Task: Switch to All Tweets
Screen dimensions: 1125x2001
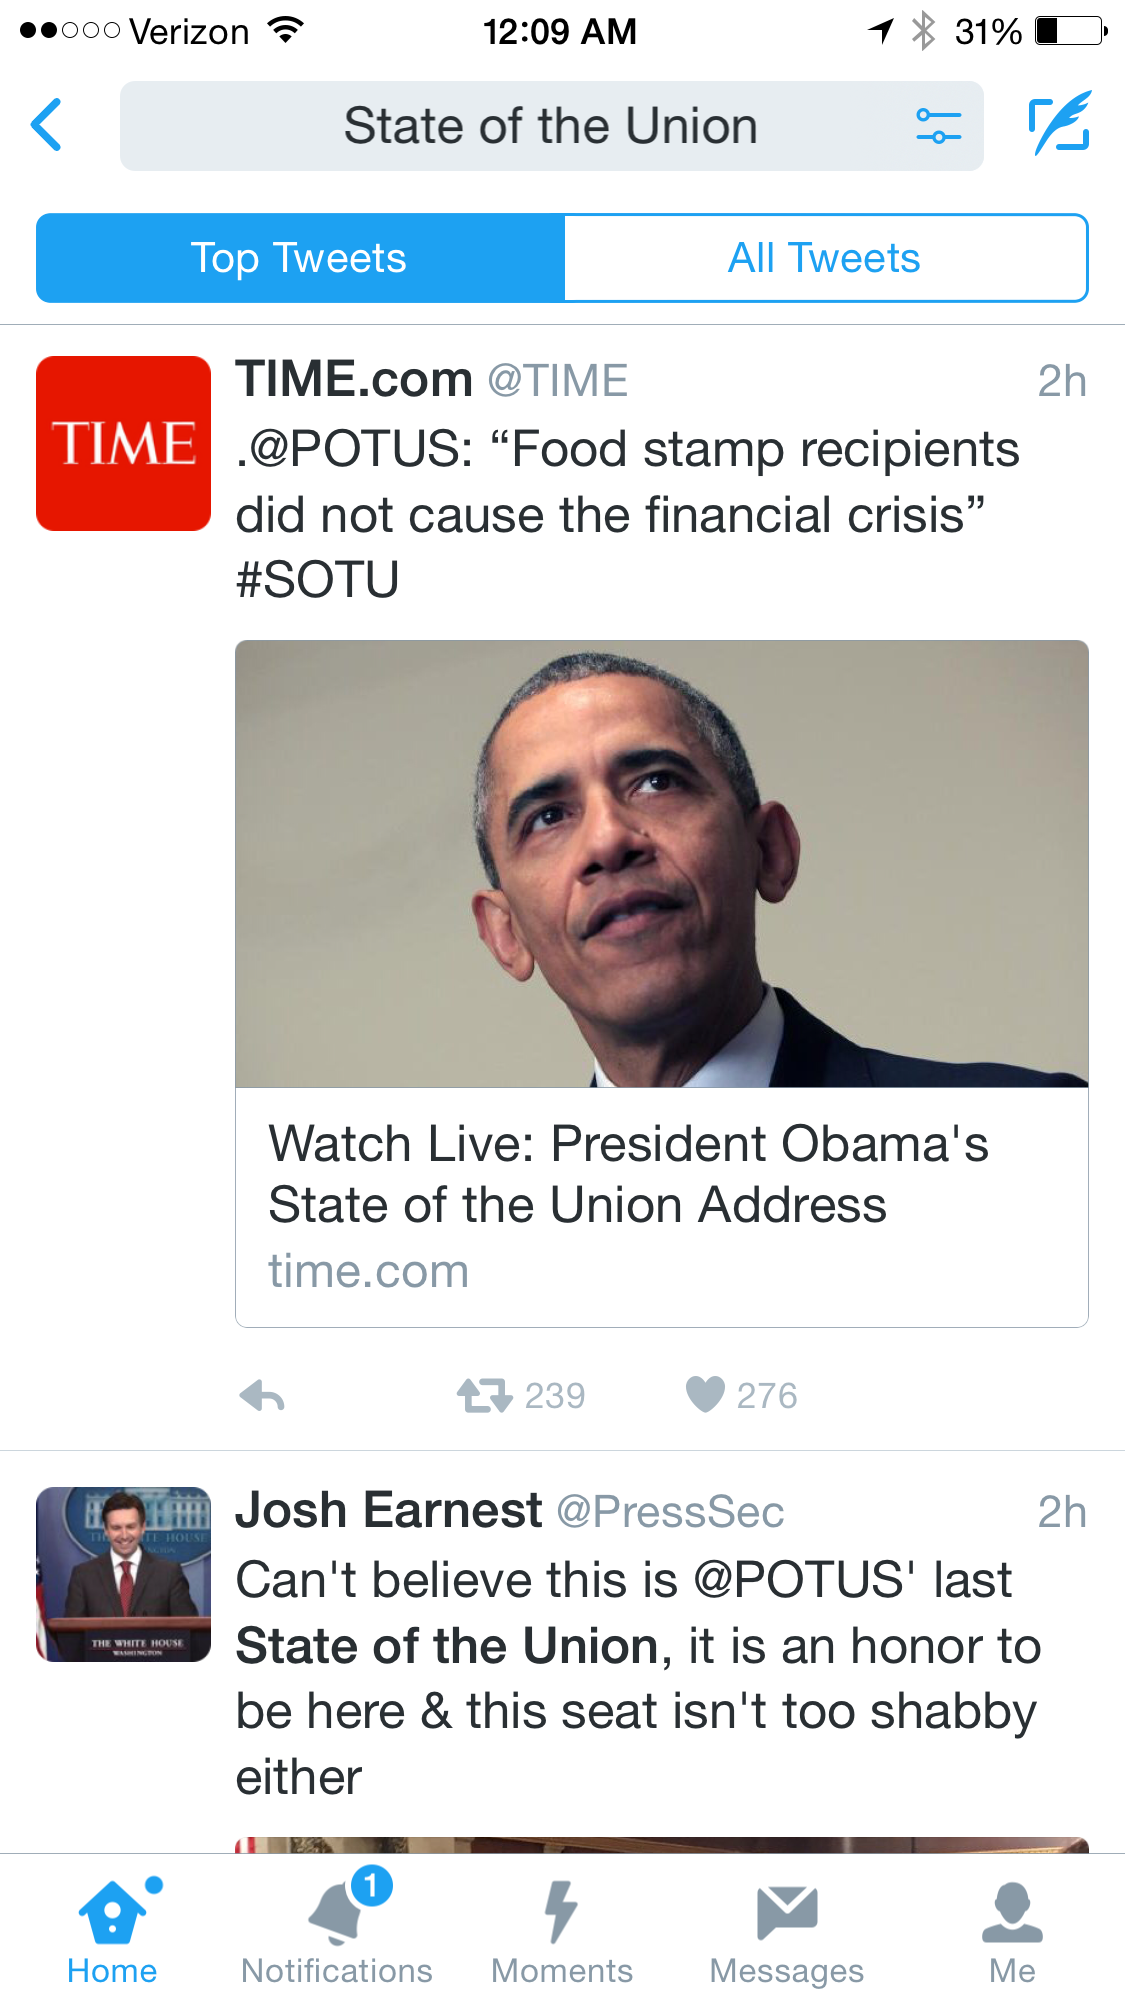Action: click(x=825, y=258)
